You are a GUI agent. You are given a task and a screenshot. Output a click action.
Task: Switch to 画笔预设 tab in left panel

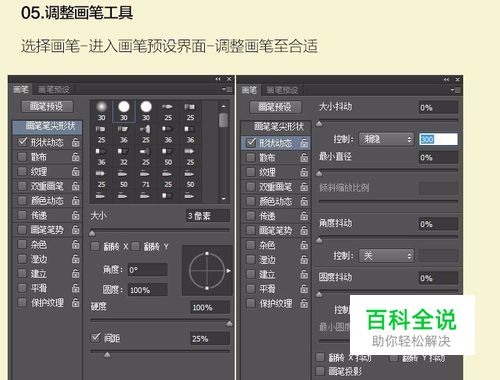[x=54, y=90]
